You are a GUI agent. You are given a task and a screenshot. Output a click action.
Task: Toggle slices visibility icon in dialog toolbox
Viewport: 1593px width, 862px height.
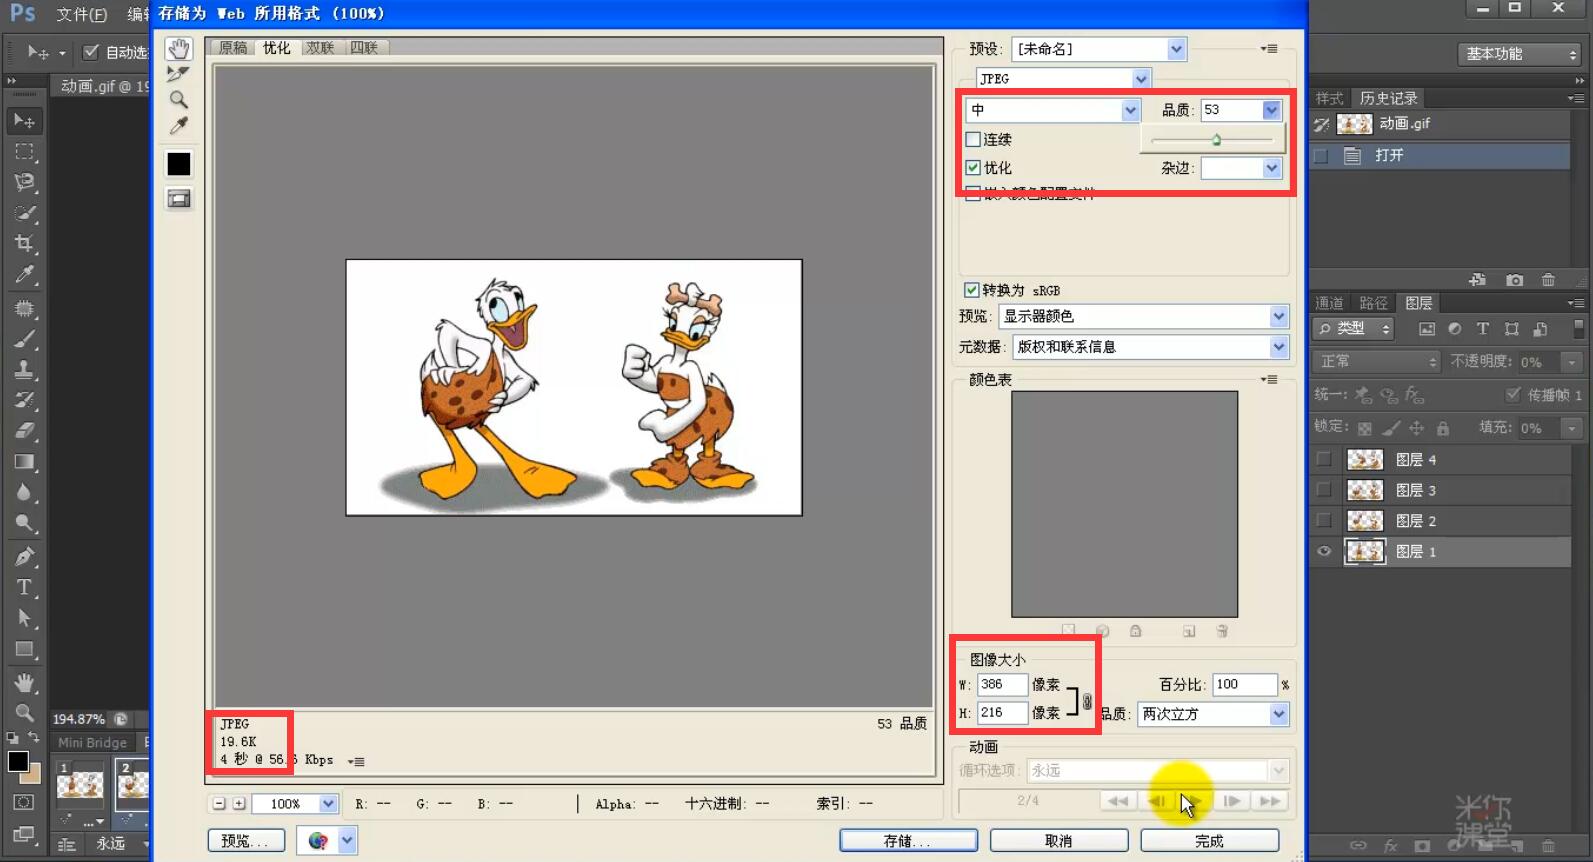179,199
